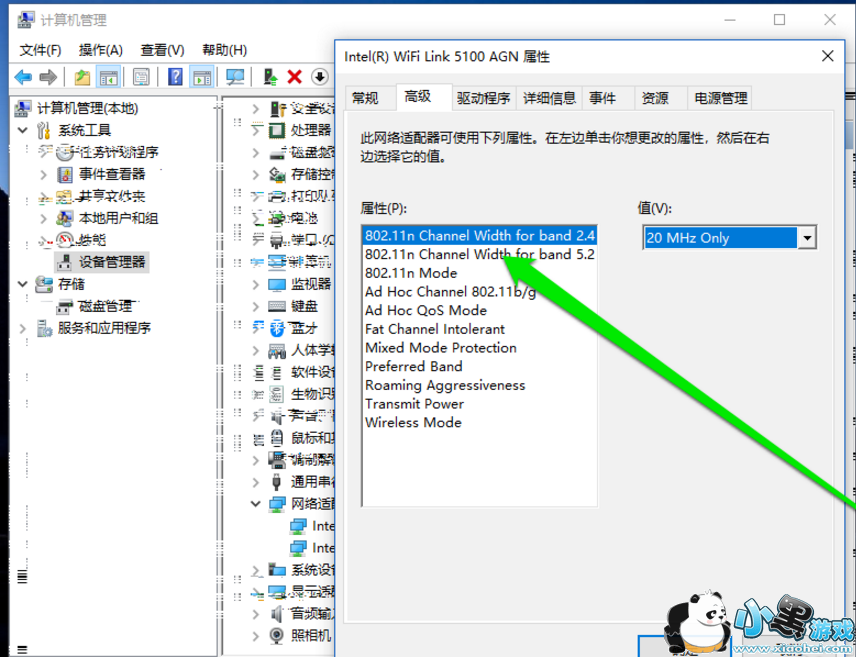Select 磁盘管理 in console tree
This screenshot has width=856, height=657.
coord(105,306)
